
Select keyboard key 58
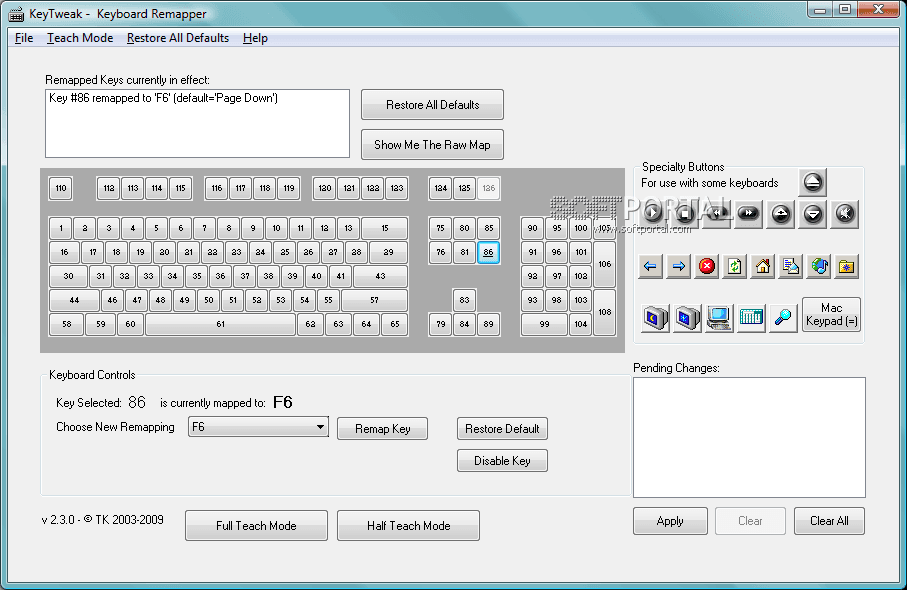click(67, 324)
